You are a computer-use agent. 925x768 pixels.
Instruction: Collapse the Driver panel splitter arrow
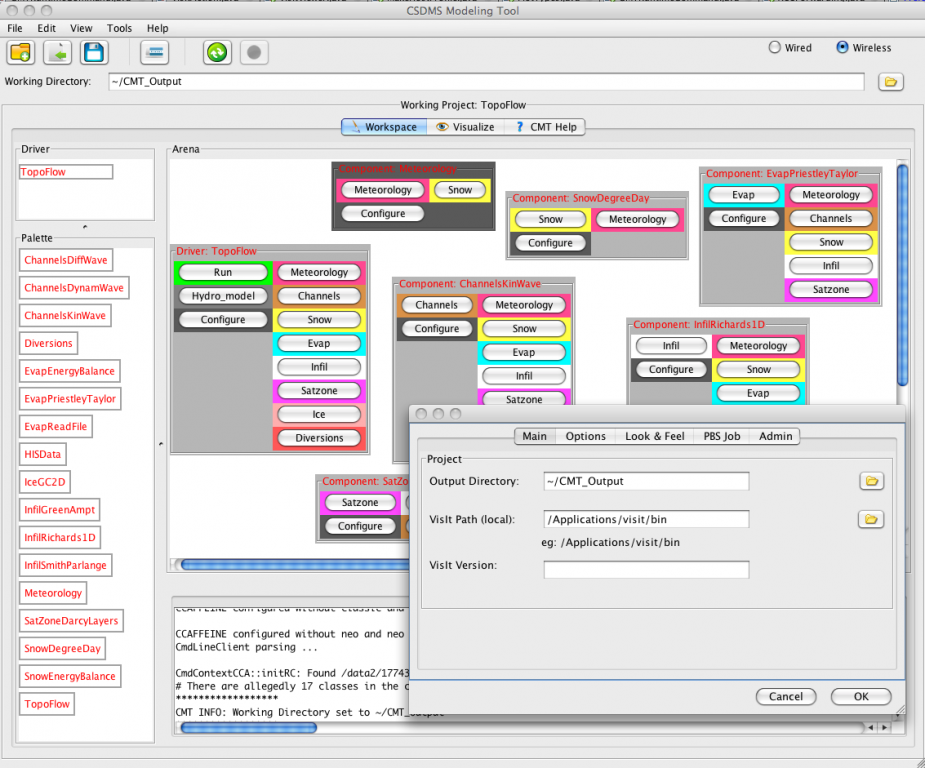coord(84,227)
